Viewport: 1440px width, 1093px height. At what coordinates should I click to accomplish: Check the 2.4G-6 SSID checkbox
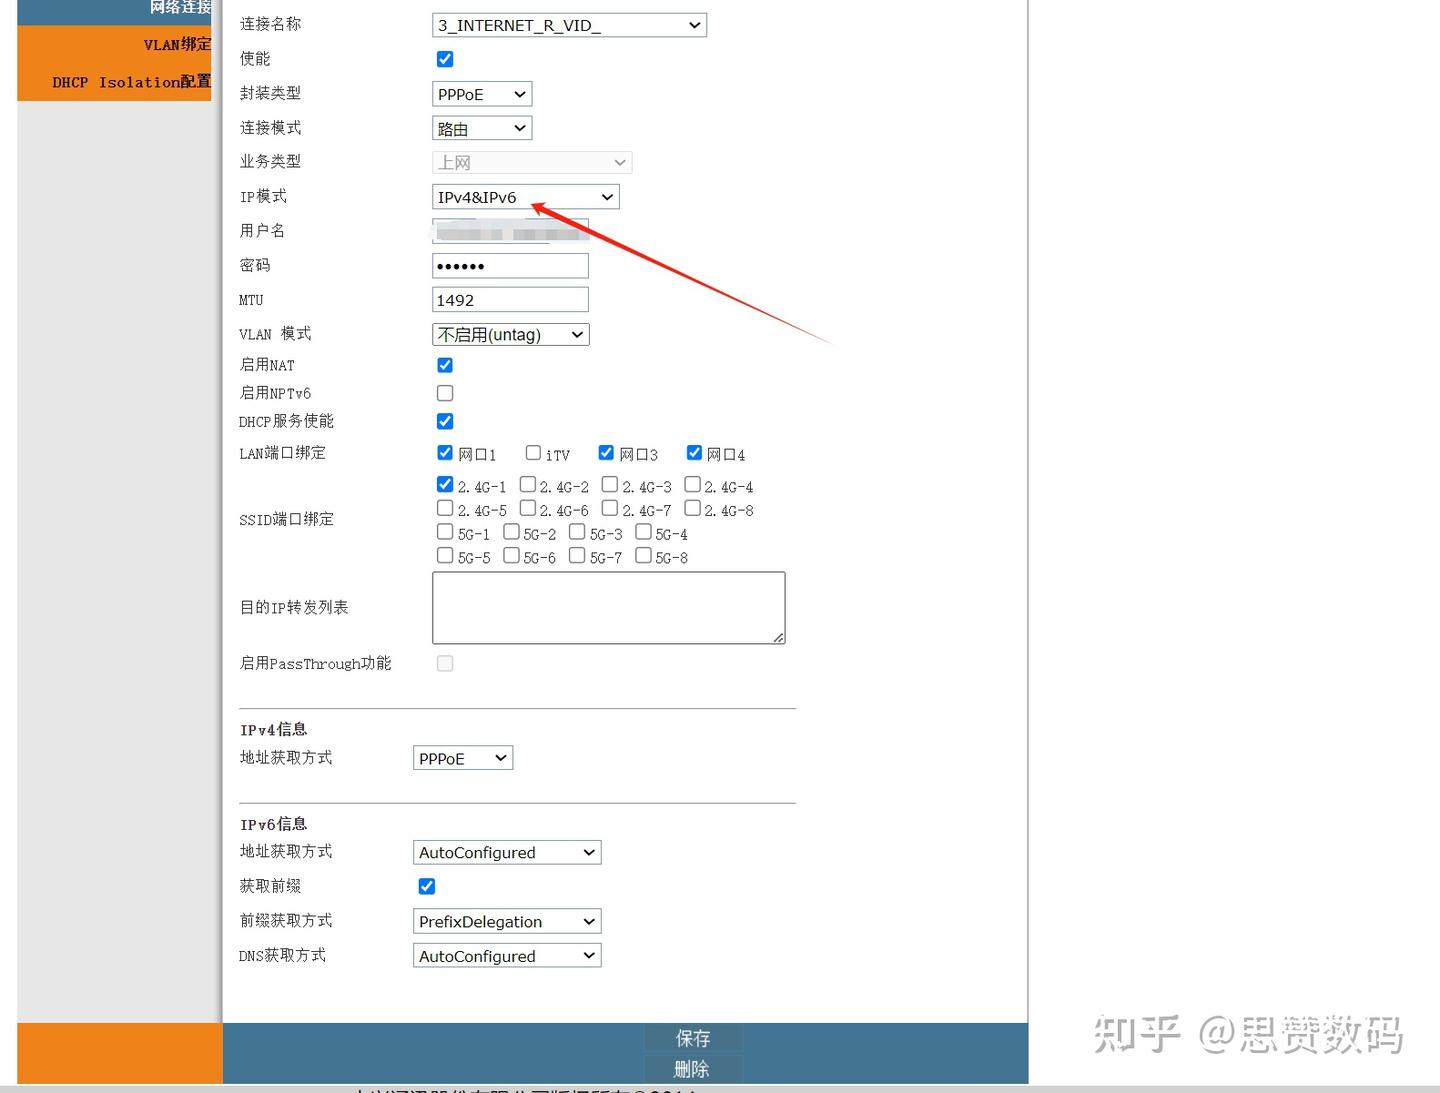528,508
